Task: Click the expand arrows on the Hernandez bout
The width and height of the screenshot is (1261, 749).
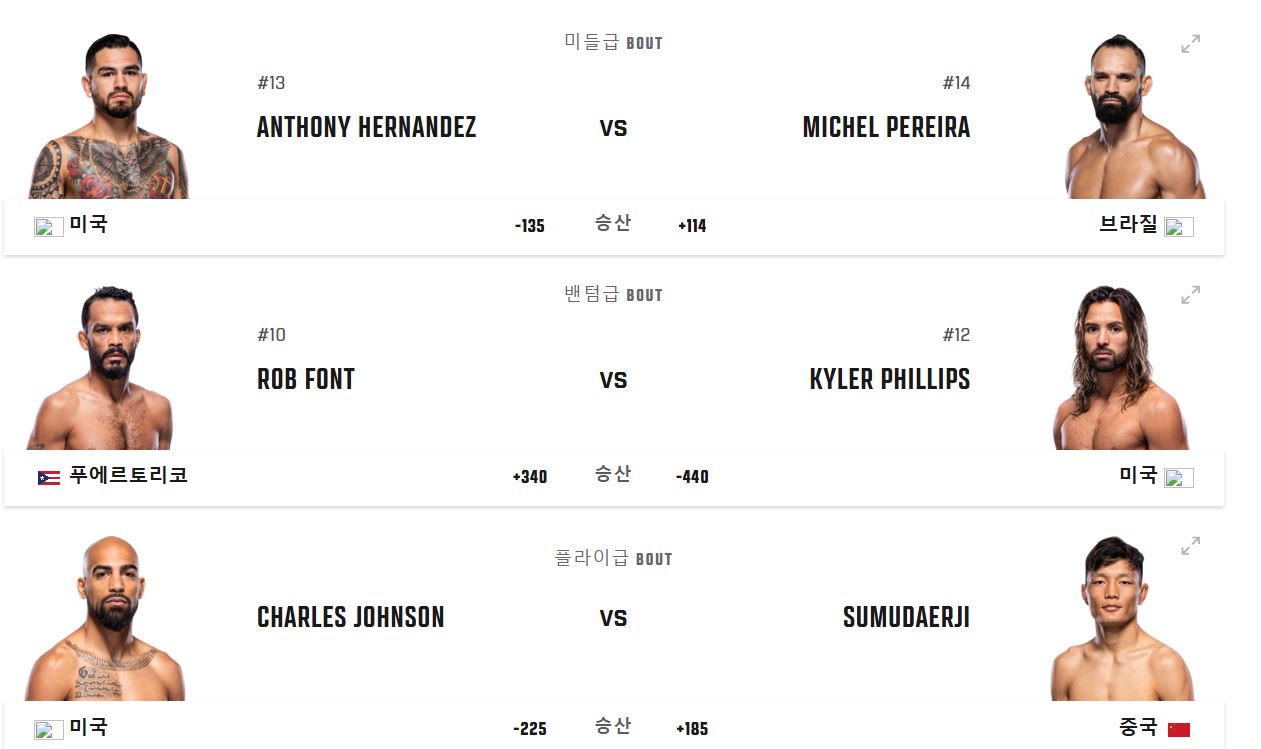Action: pos(1189,43)
